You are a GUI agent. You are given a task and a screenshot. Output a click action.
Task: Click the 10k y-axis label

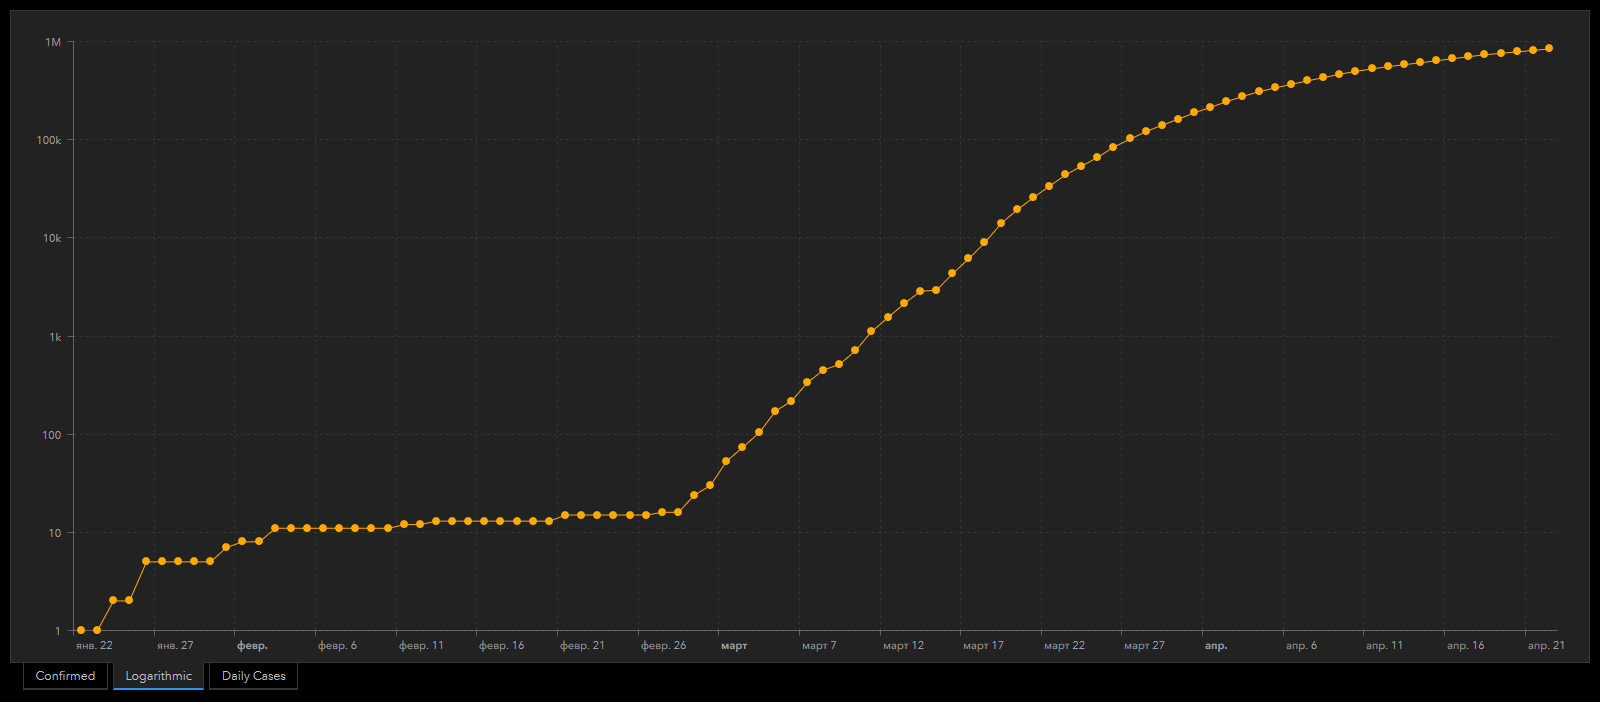tap(52, 238)
